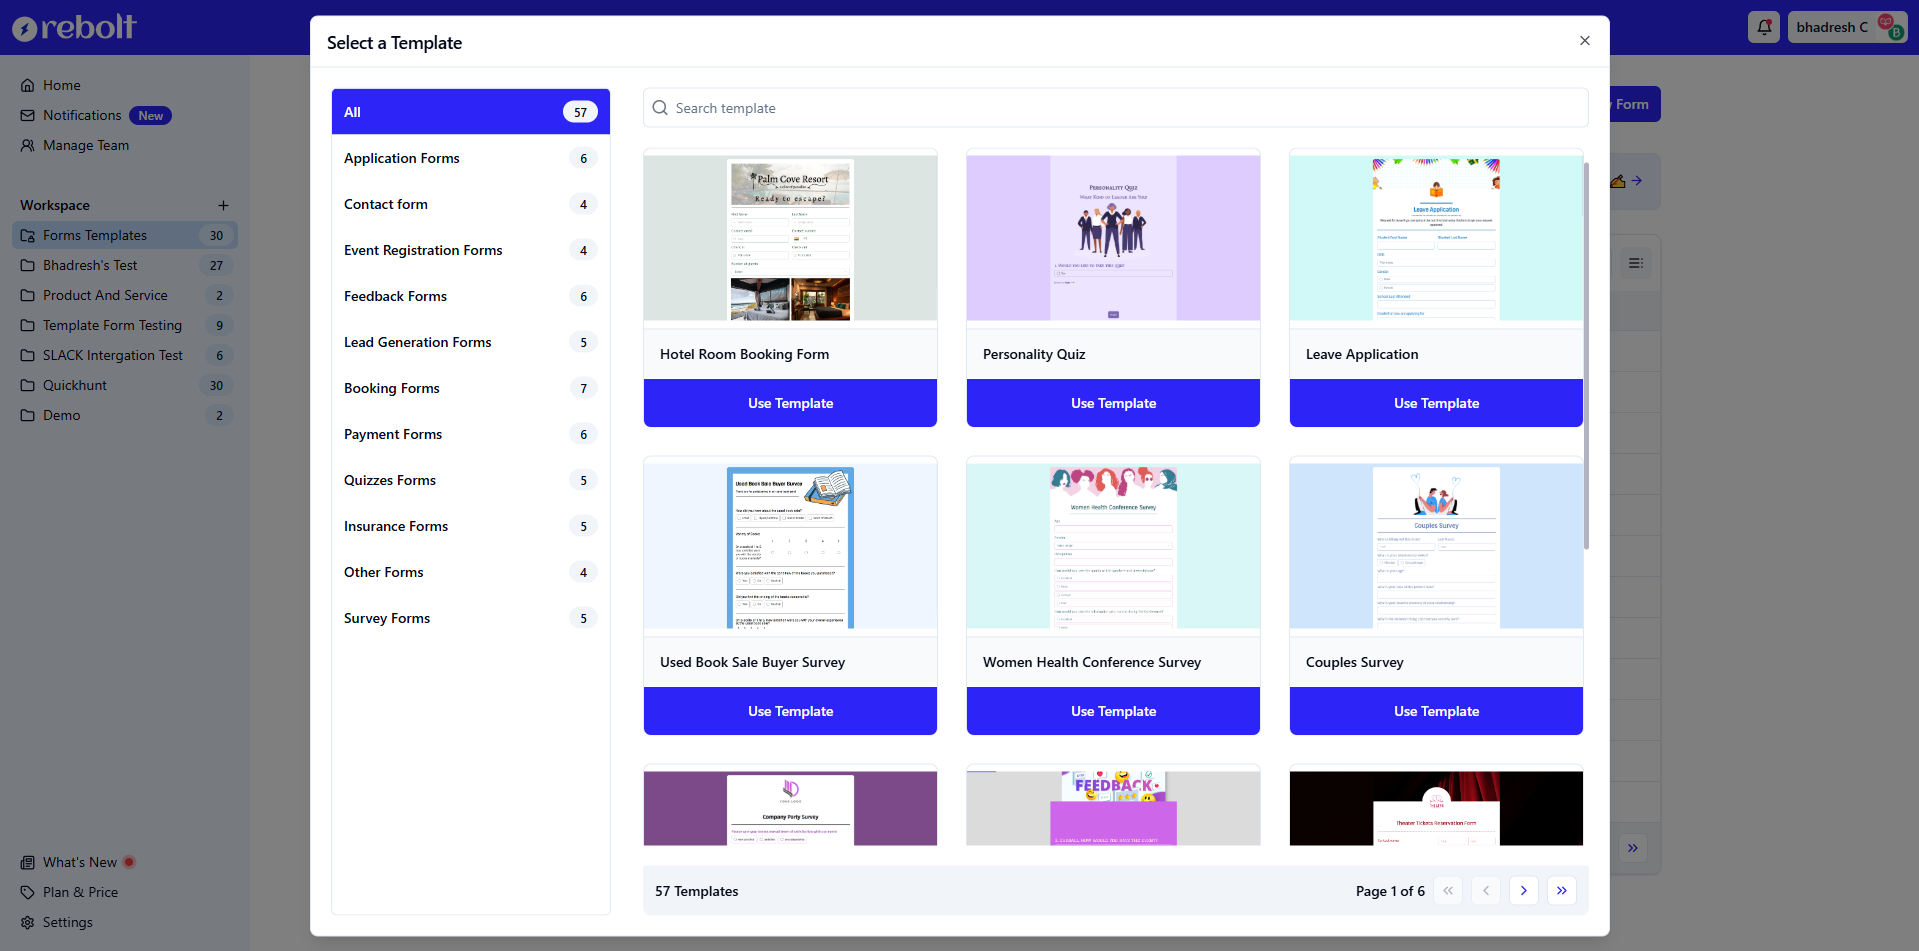Click the Quickhunt folder icon
Viewport: 1919px width, 951px height.
pyautogui.click(x=28, y=386)
